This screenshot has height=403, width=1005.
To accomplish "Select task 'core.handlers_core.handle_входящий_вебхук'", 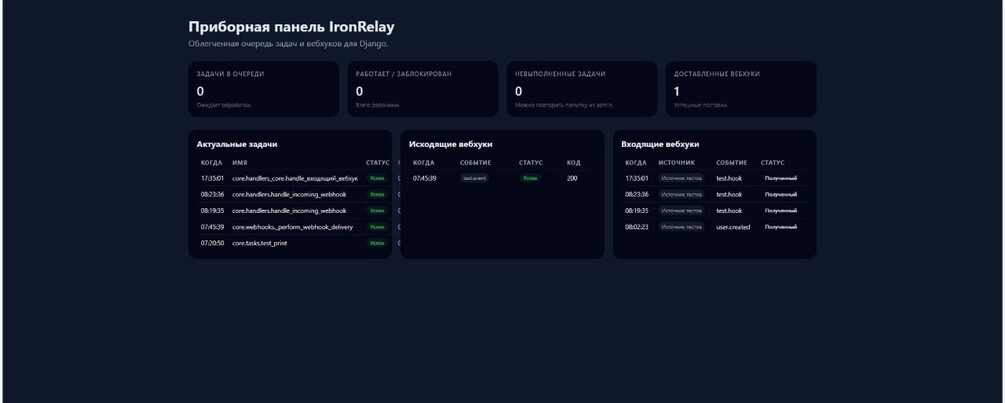I will pos(295,178).
